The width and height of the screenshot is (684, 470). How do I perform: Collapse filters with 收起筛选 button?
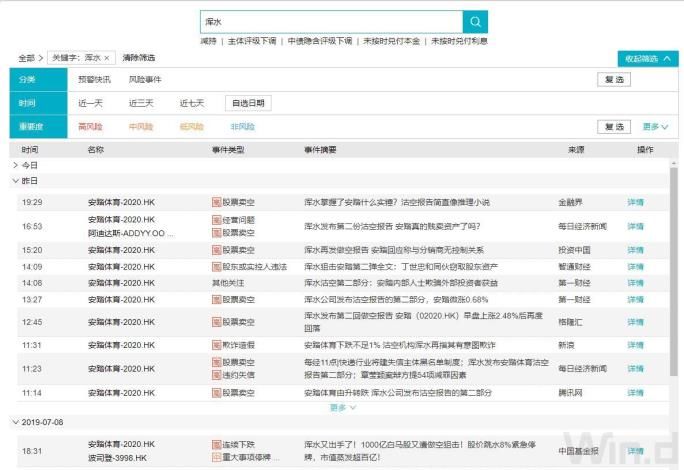(x=648, y=58)
